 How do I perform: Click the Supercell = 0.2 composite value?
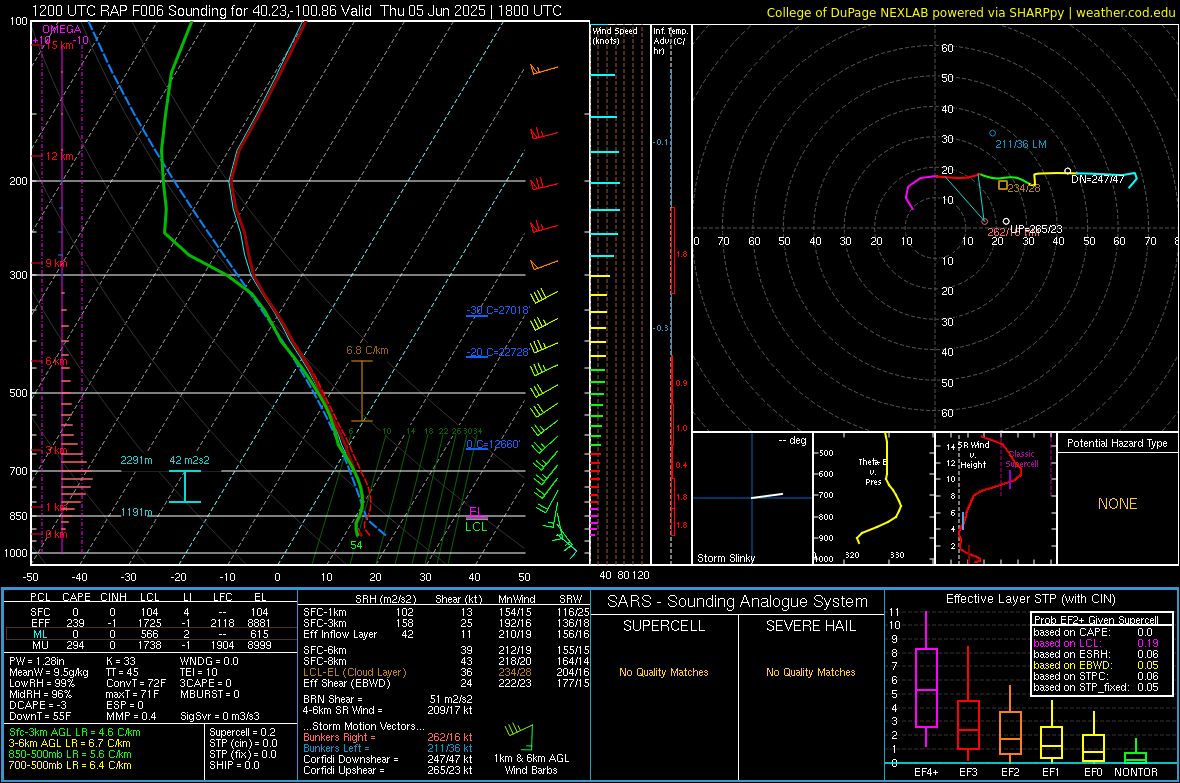(x=242, y=732)
